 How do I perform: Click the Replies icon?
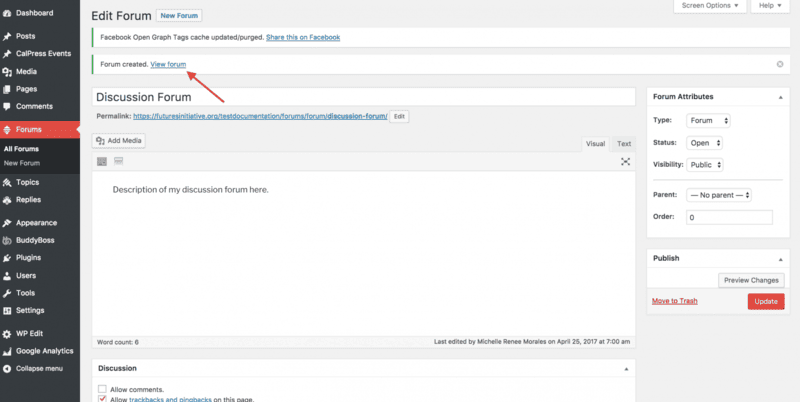[x=7, y=200]
